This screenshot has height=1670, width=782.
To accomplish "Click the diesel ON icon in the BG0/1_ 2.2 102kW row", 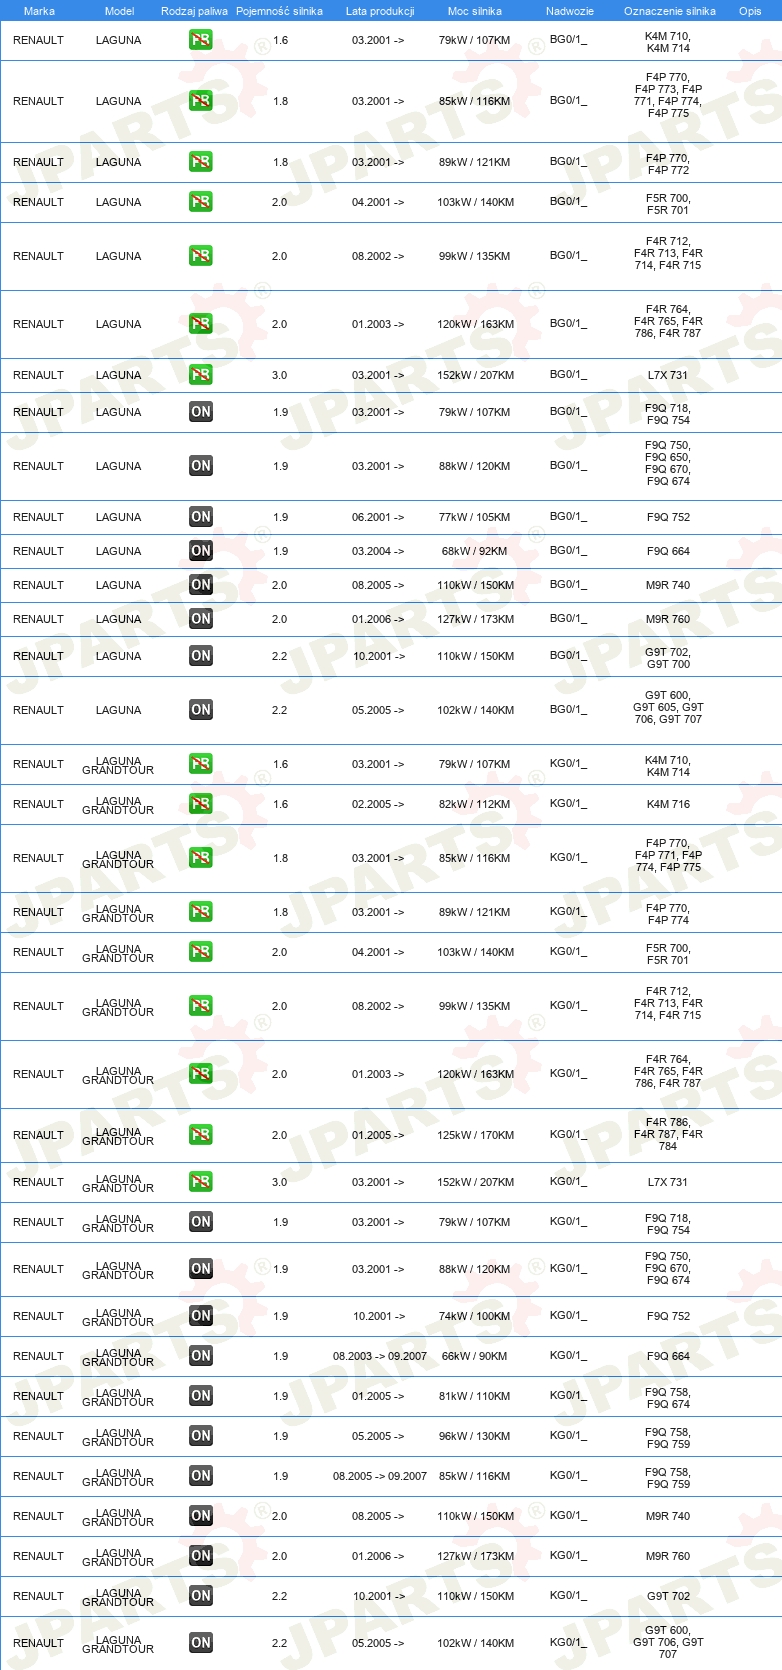I will [201, 710].
